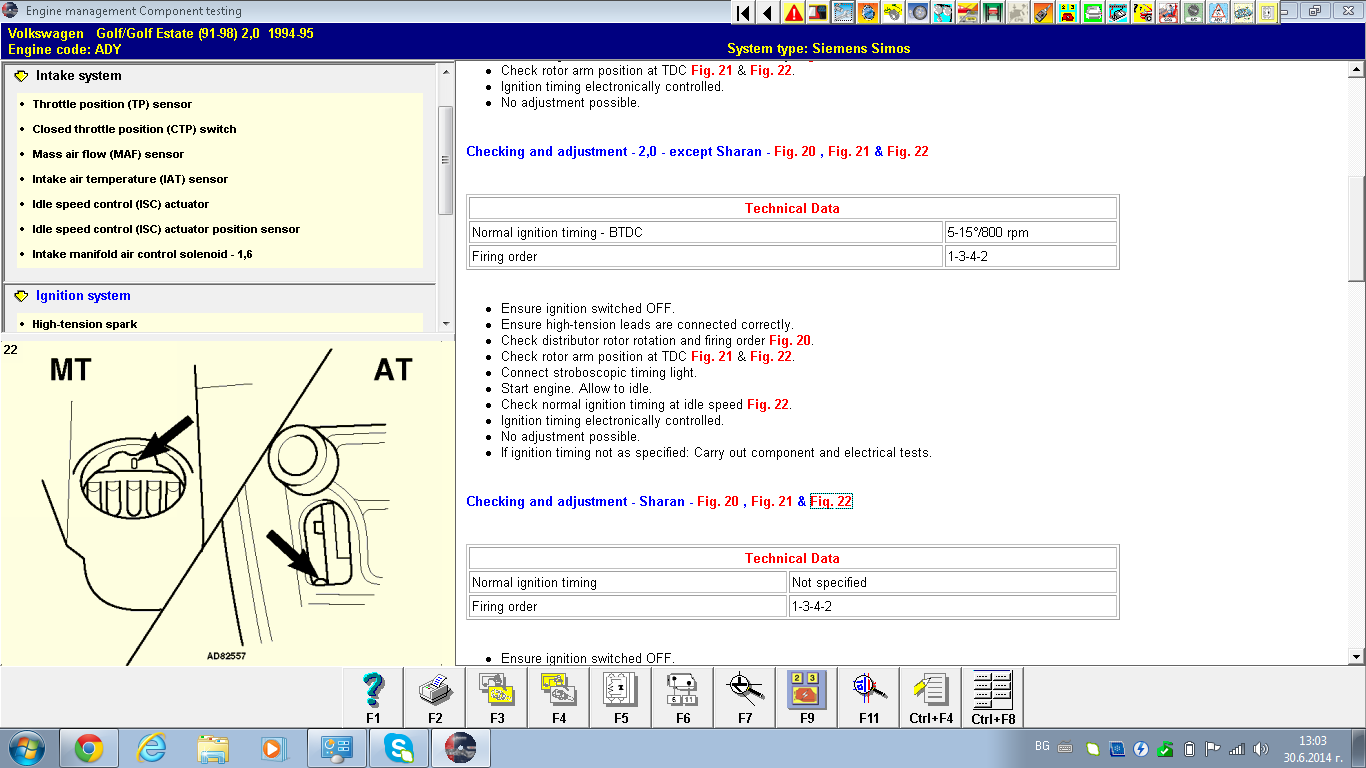This screenshot has height=768, width=1366.
Task: Open the F5 wiring diagram icon
Action: pos(621,697)
